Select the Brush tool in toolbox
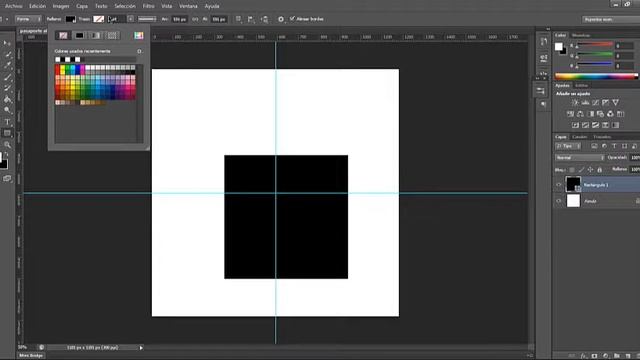 (x=7, y=77)
